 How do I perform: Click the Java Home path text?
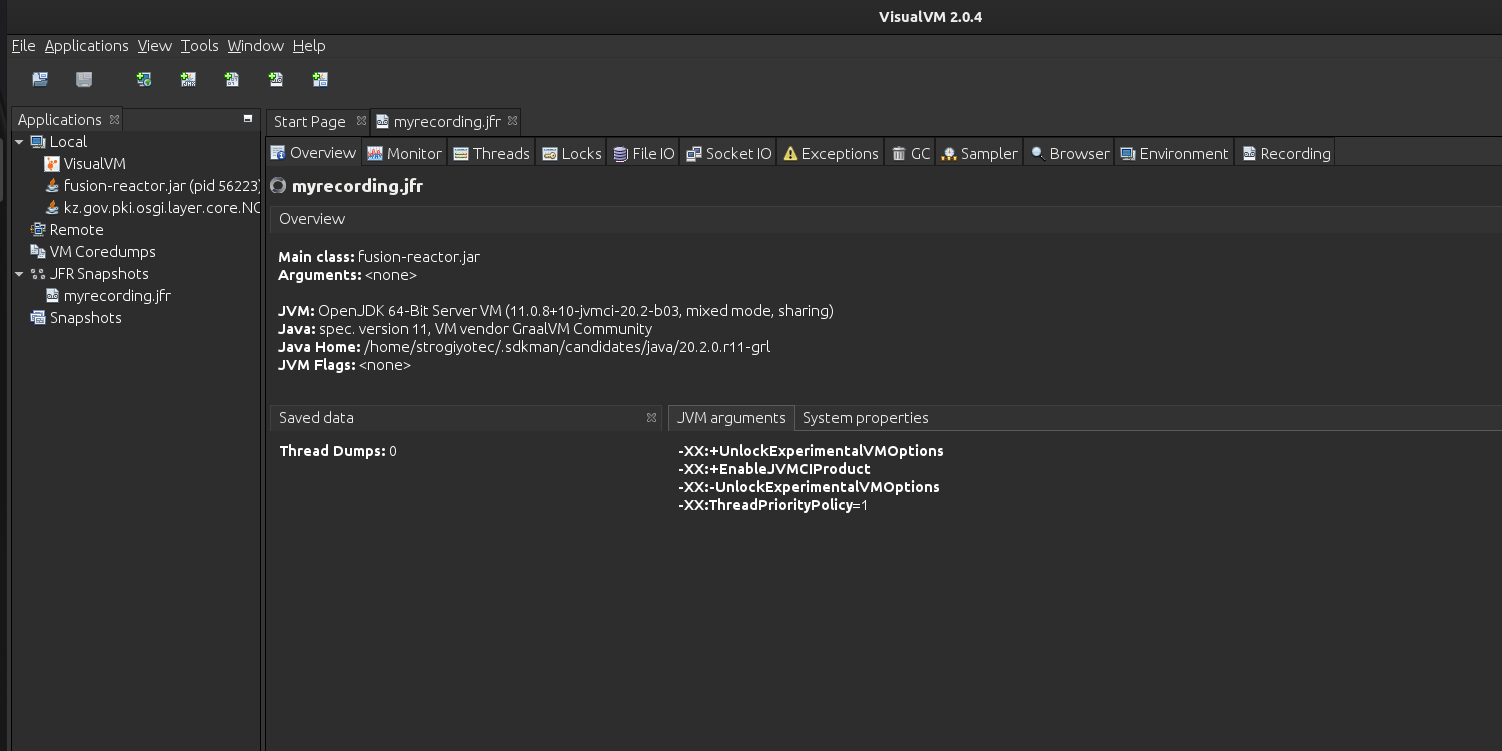[567, 347]
